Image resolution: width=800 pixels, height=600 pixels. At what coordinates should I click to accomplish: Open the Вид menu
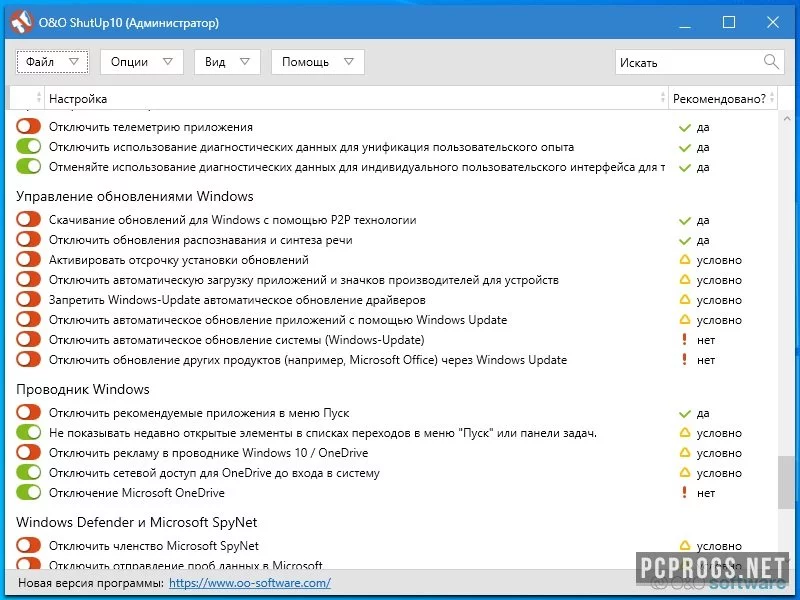point(227,62)
